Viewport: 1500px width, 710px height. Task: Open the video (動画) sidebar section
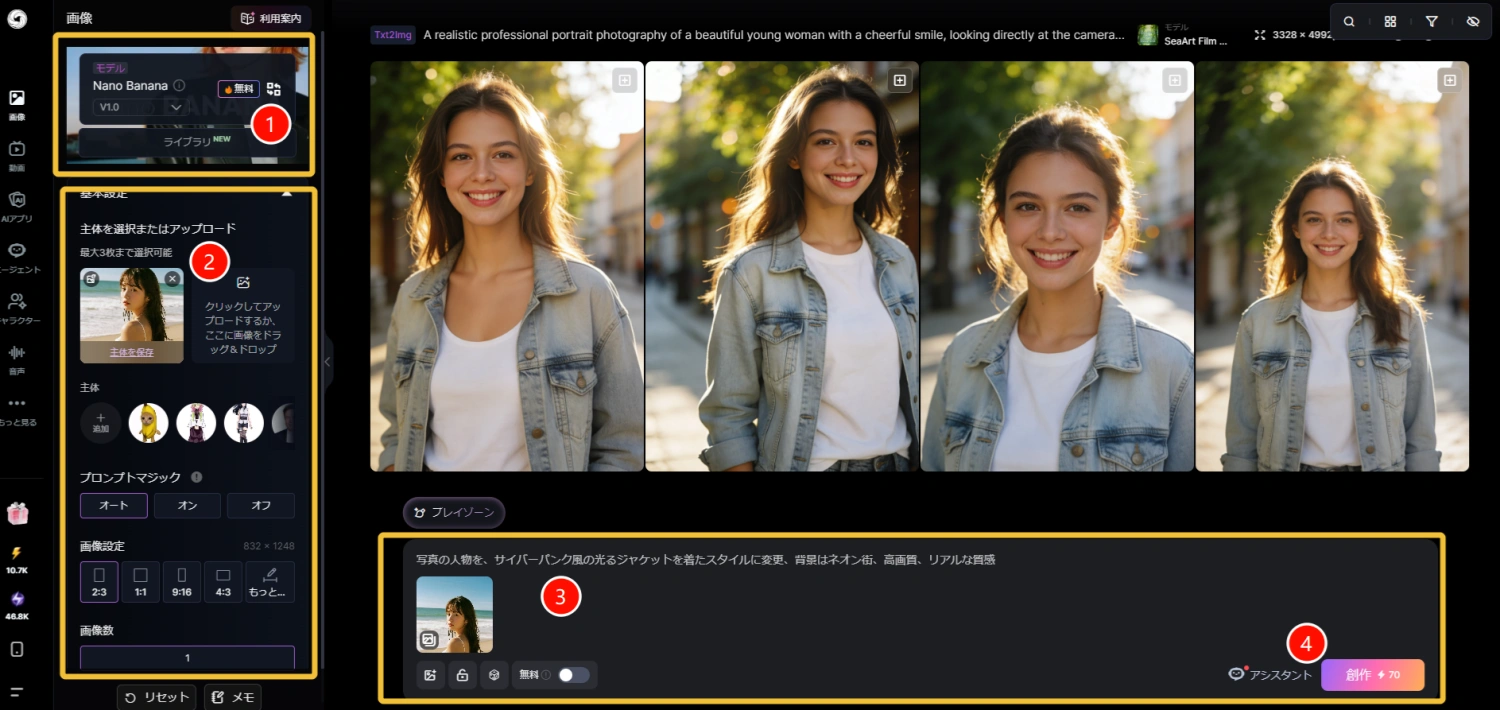17,155
